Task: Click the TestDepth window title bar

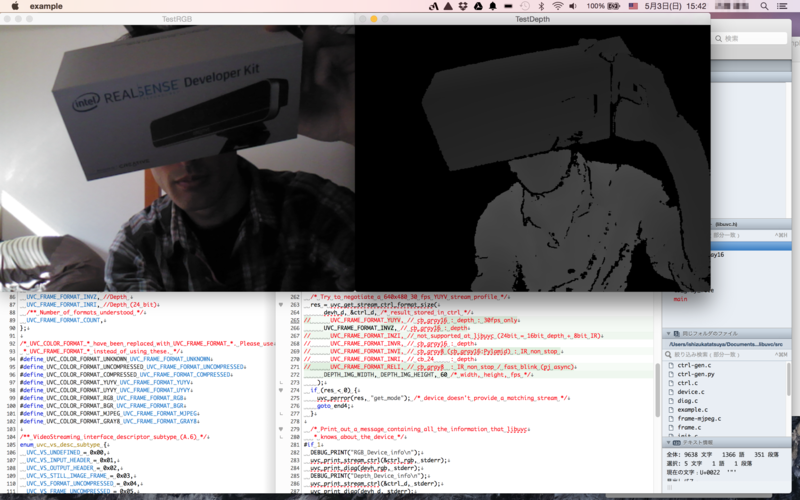Action: point(532,19)
